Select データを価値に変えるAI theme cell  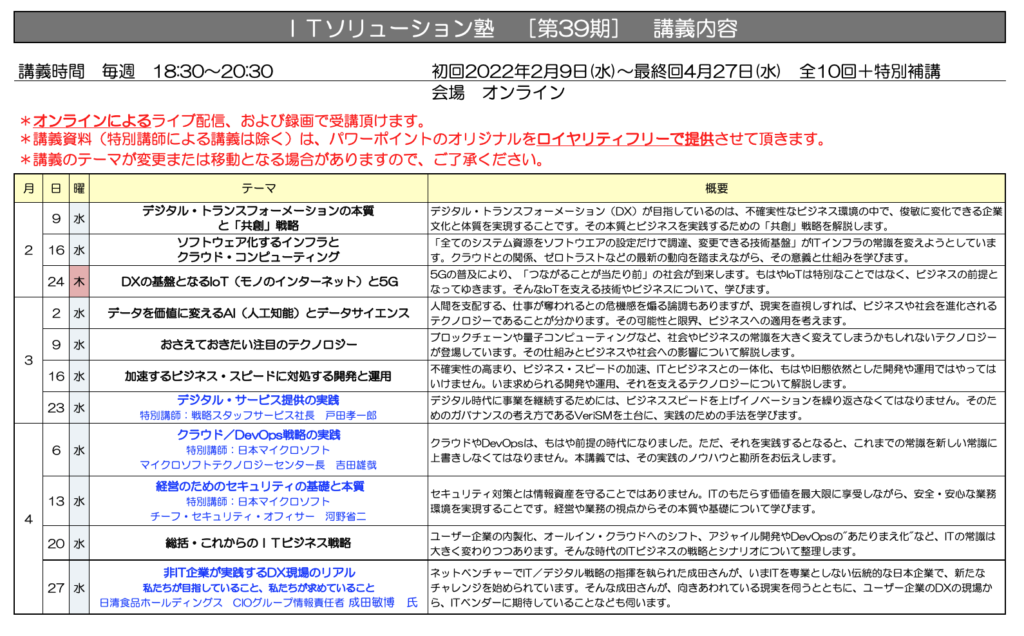pos(259,313)
